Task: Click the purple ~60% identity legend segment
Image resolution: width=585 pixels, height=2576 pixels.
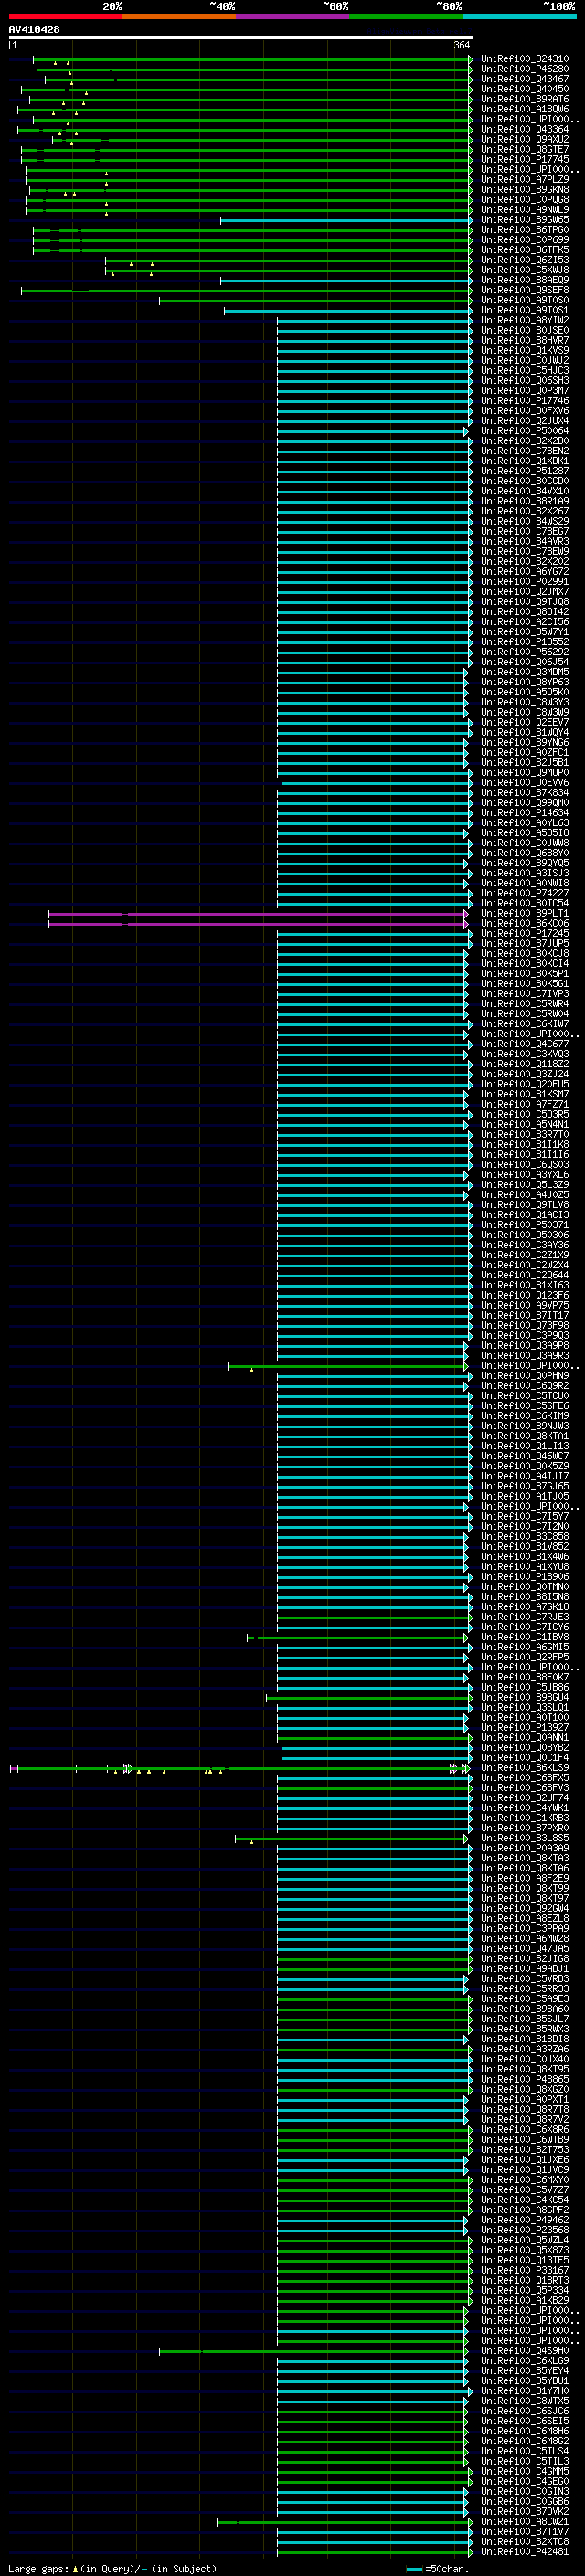Action: (292, 16)
